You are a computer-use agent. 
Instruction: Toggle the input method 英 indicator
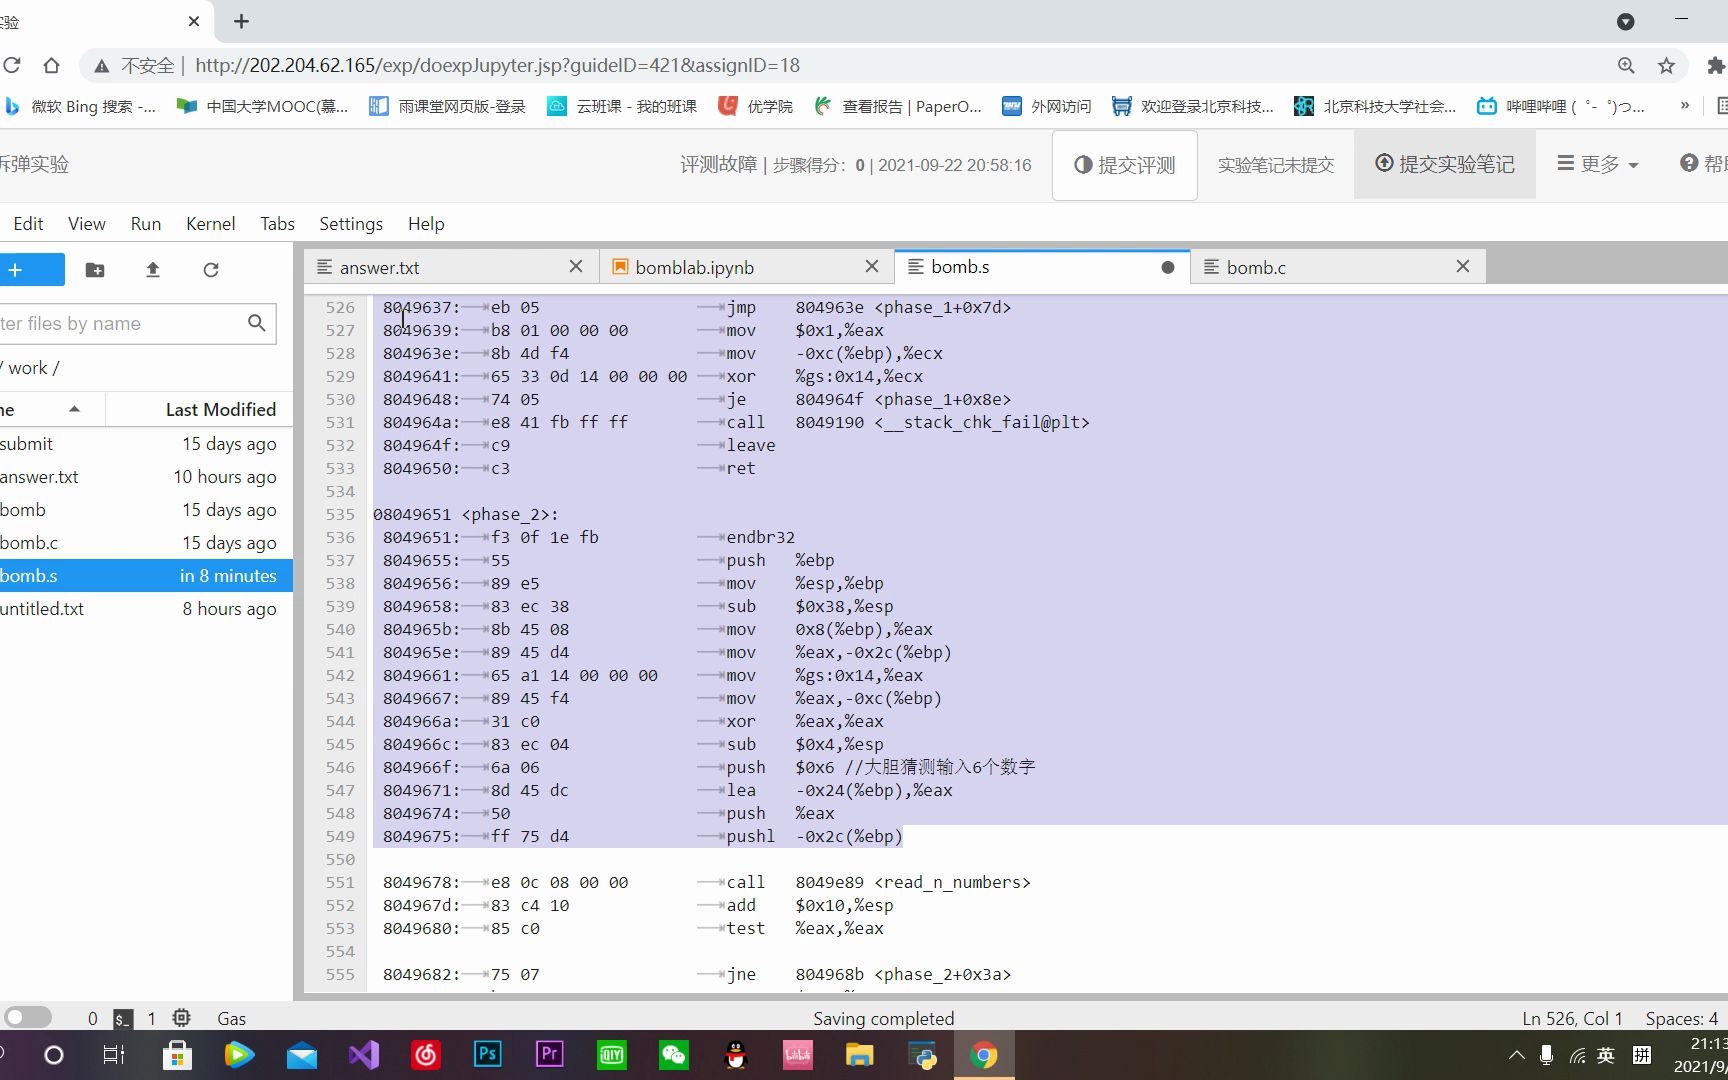click(x=1605, y=1055)
